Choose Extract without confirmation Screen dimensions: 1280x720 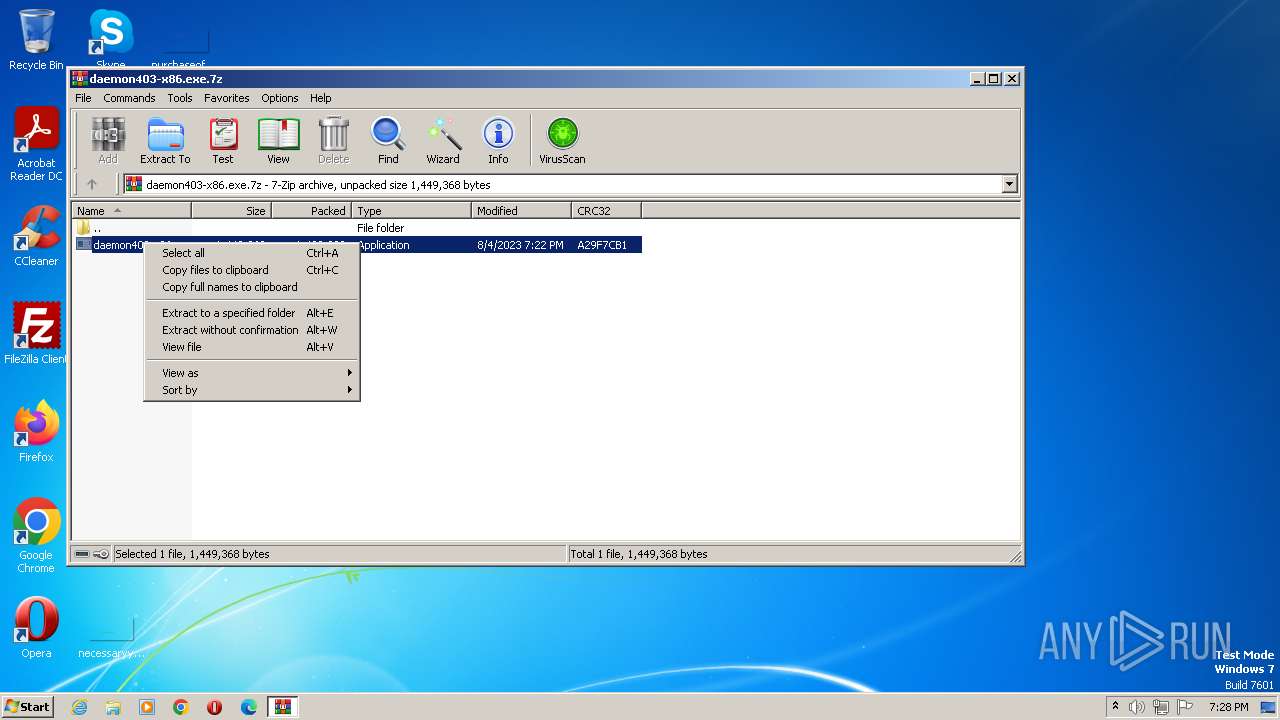coord(252,330)
